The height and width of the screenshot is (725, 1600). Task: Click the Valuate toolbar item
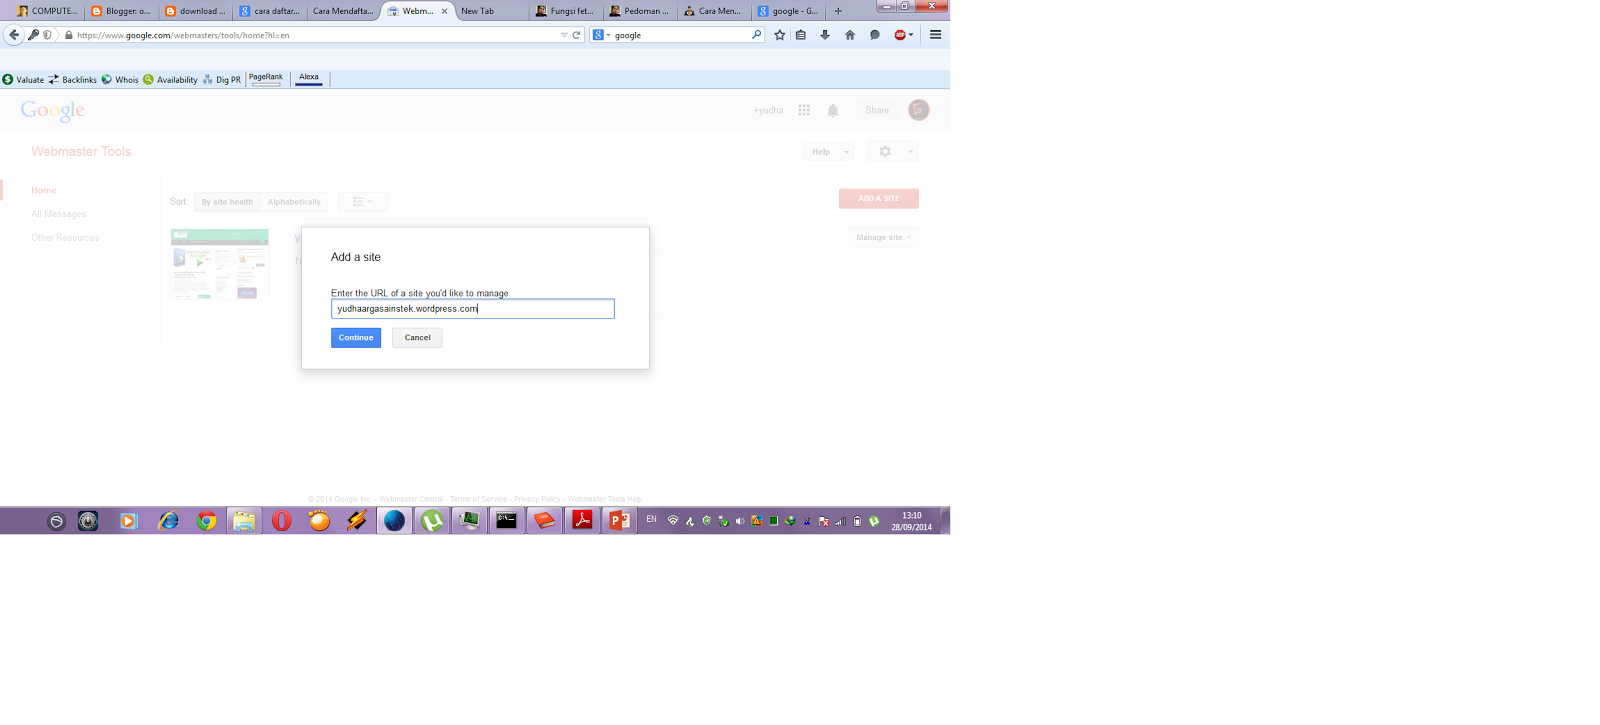click(23, 80)
